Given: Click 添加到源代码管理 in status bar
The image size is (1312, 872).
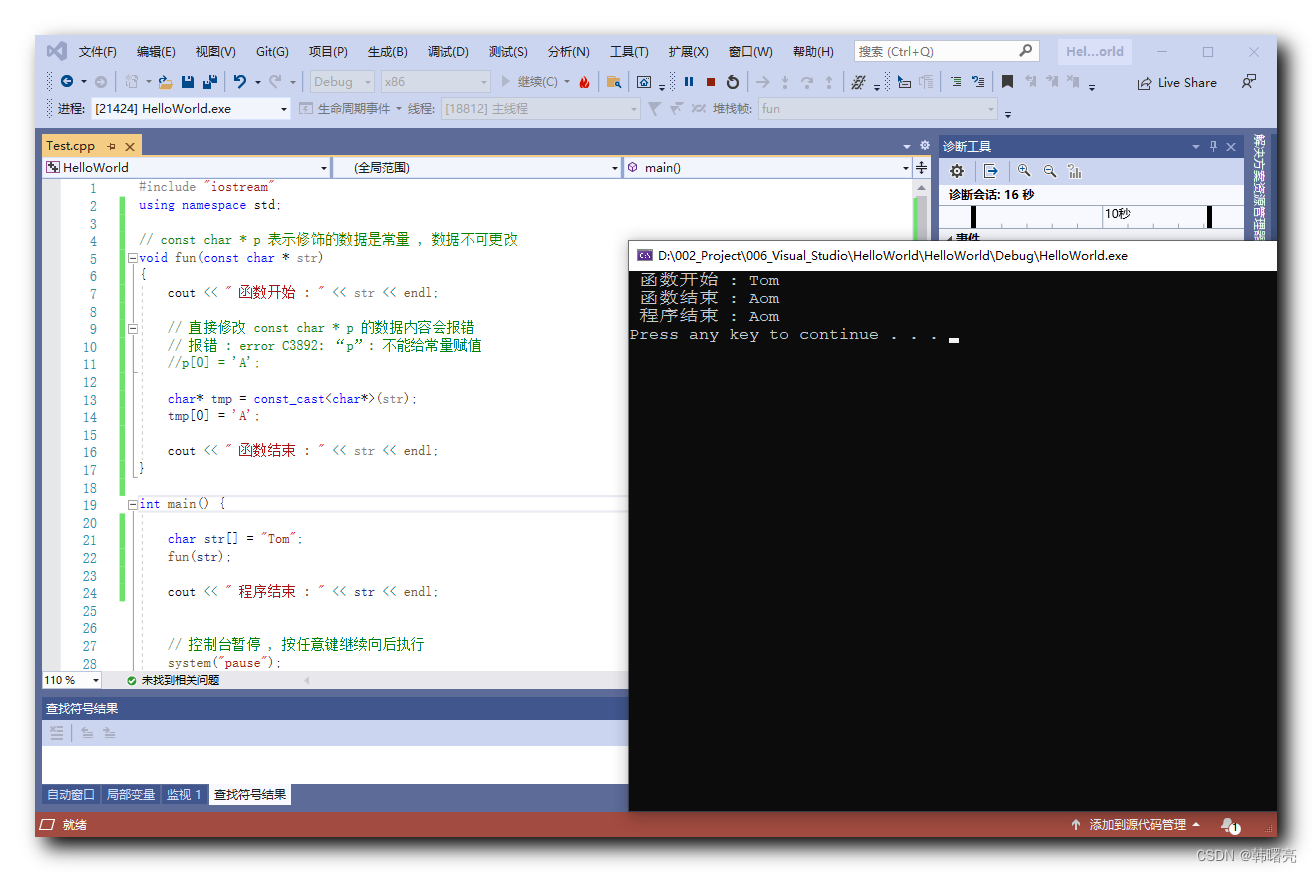Looking at the screenshot, I should [x=1138, y=825].
